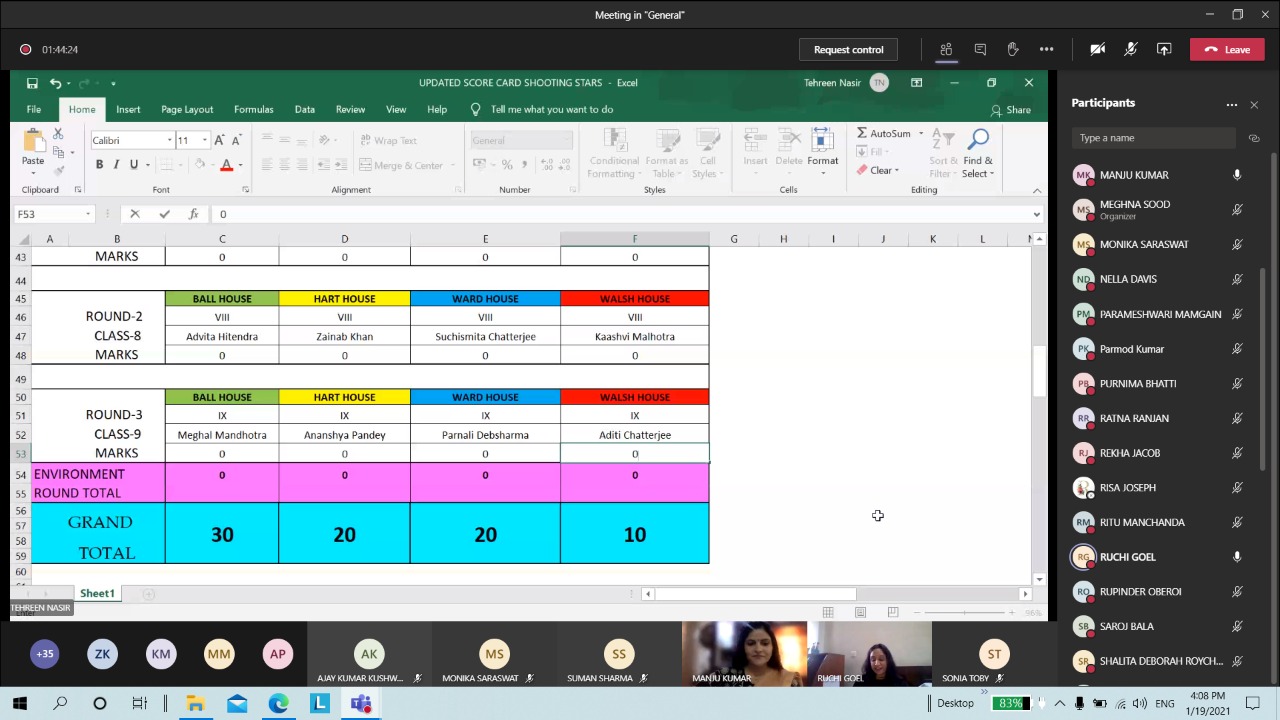Expand the +35 more participants bubble
The image size is (1280, 720).
click(x=45, y=654)
